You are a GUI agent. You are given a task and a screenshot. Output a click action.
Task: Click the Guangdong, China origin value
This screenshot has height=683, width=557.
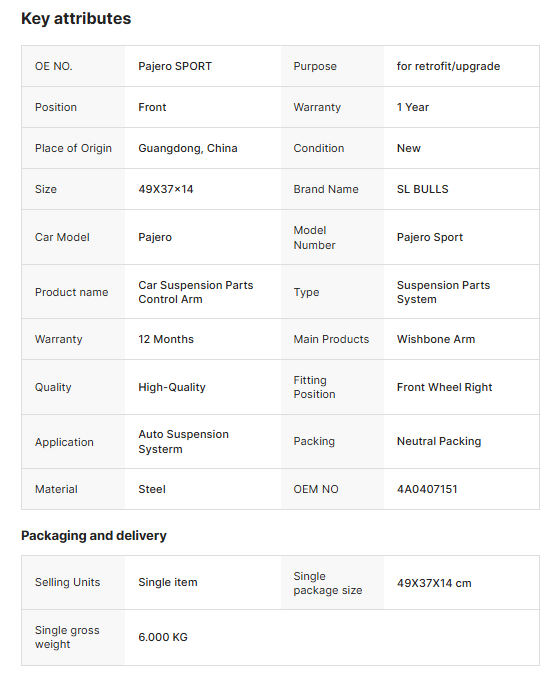click(x=188, y=148)
